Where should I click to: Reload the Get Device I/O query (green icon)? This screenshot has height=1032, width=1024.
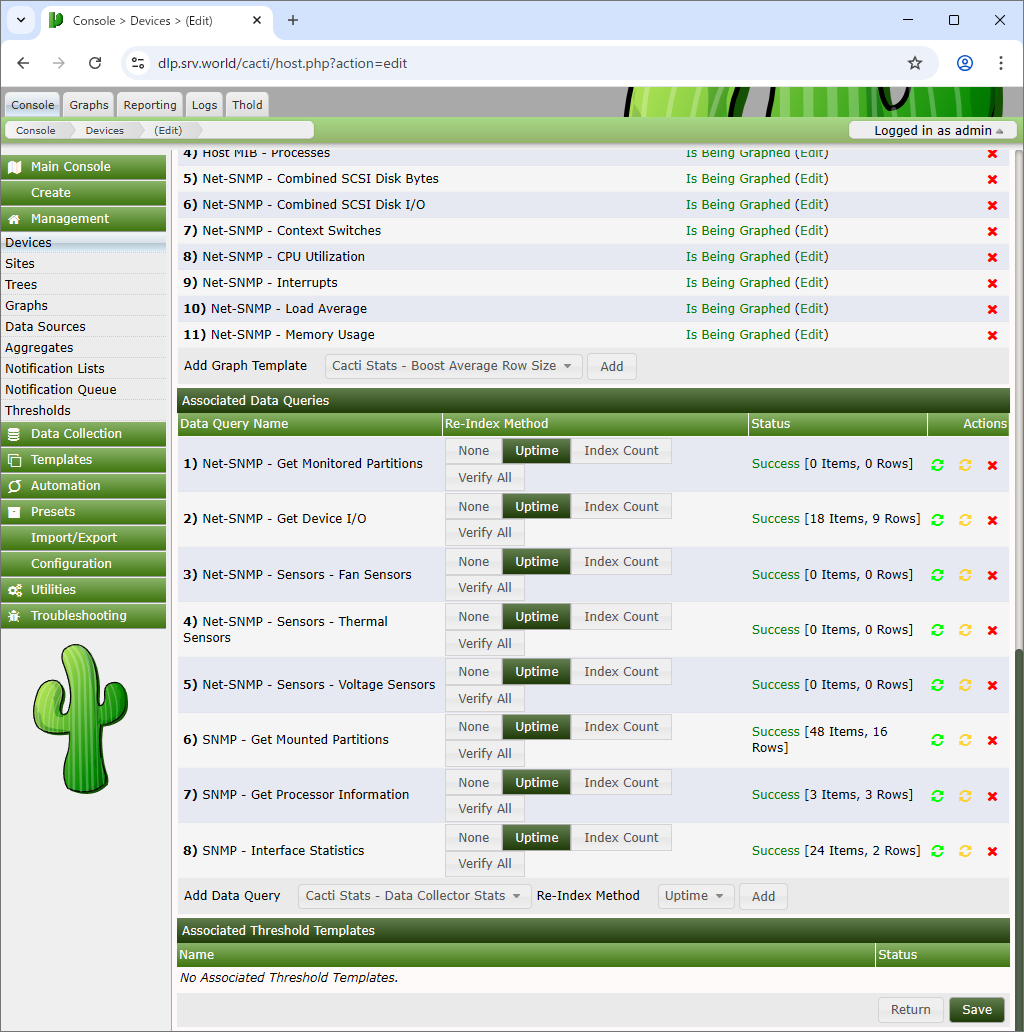(937, 520)
